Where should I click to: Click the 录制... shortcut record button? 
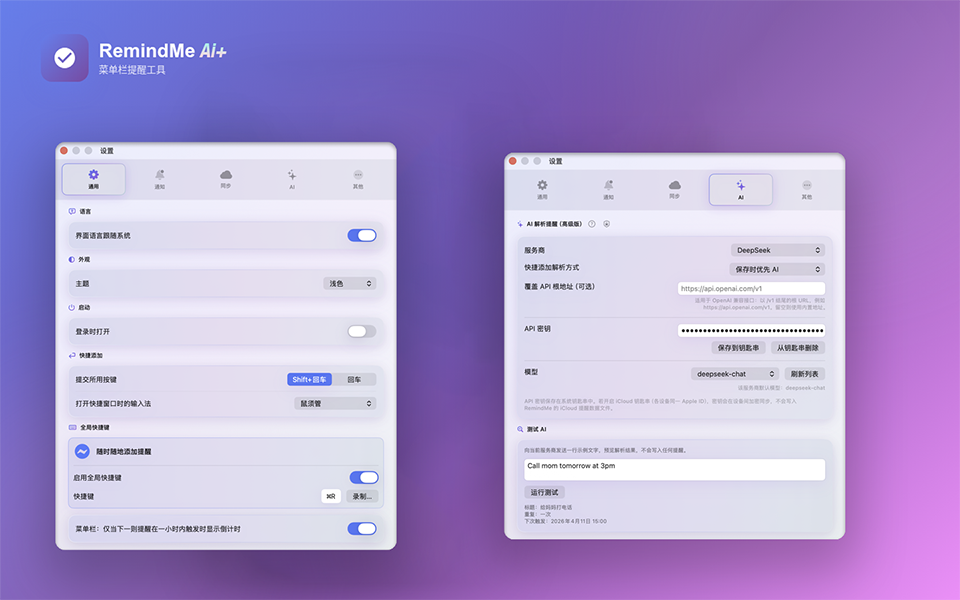point(362,496)
